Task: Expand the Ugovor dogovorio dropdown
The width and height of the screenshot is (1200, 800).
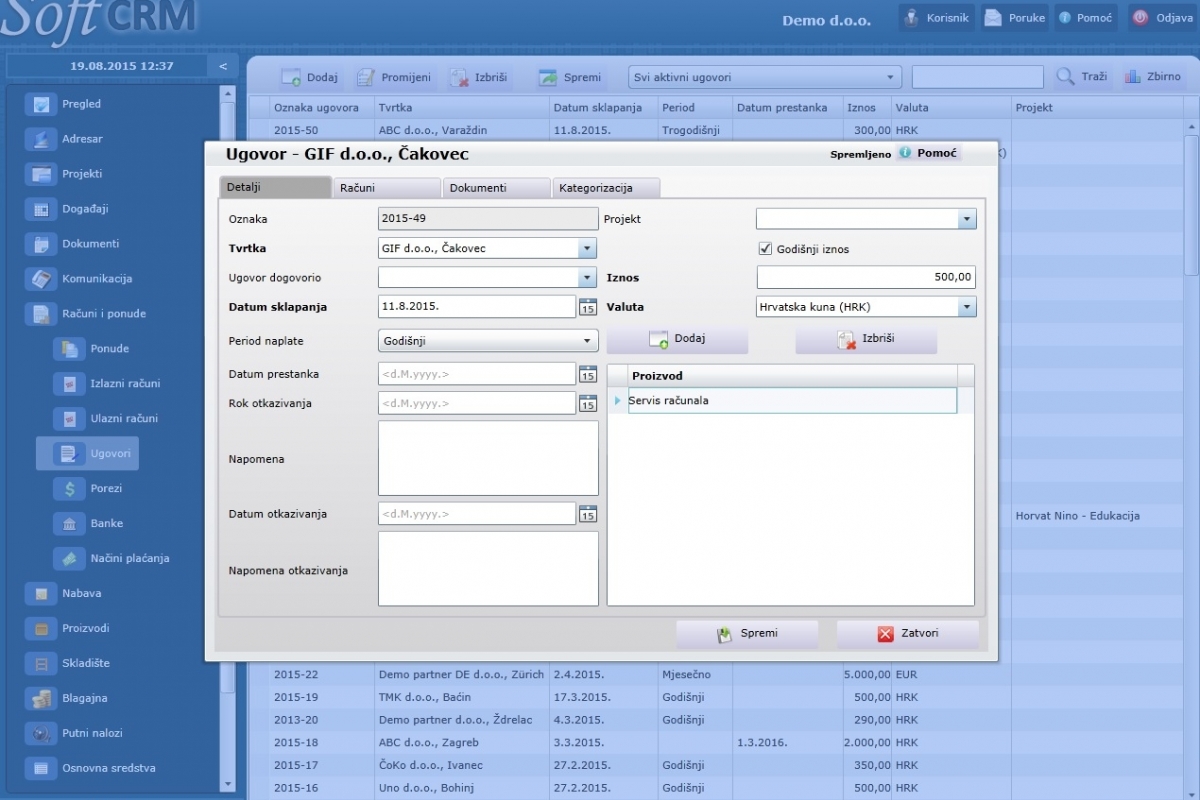Action: (x=587, y=278)
